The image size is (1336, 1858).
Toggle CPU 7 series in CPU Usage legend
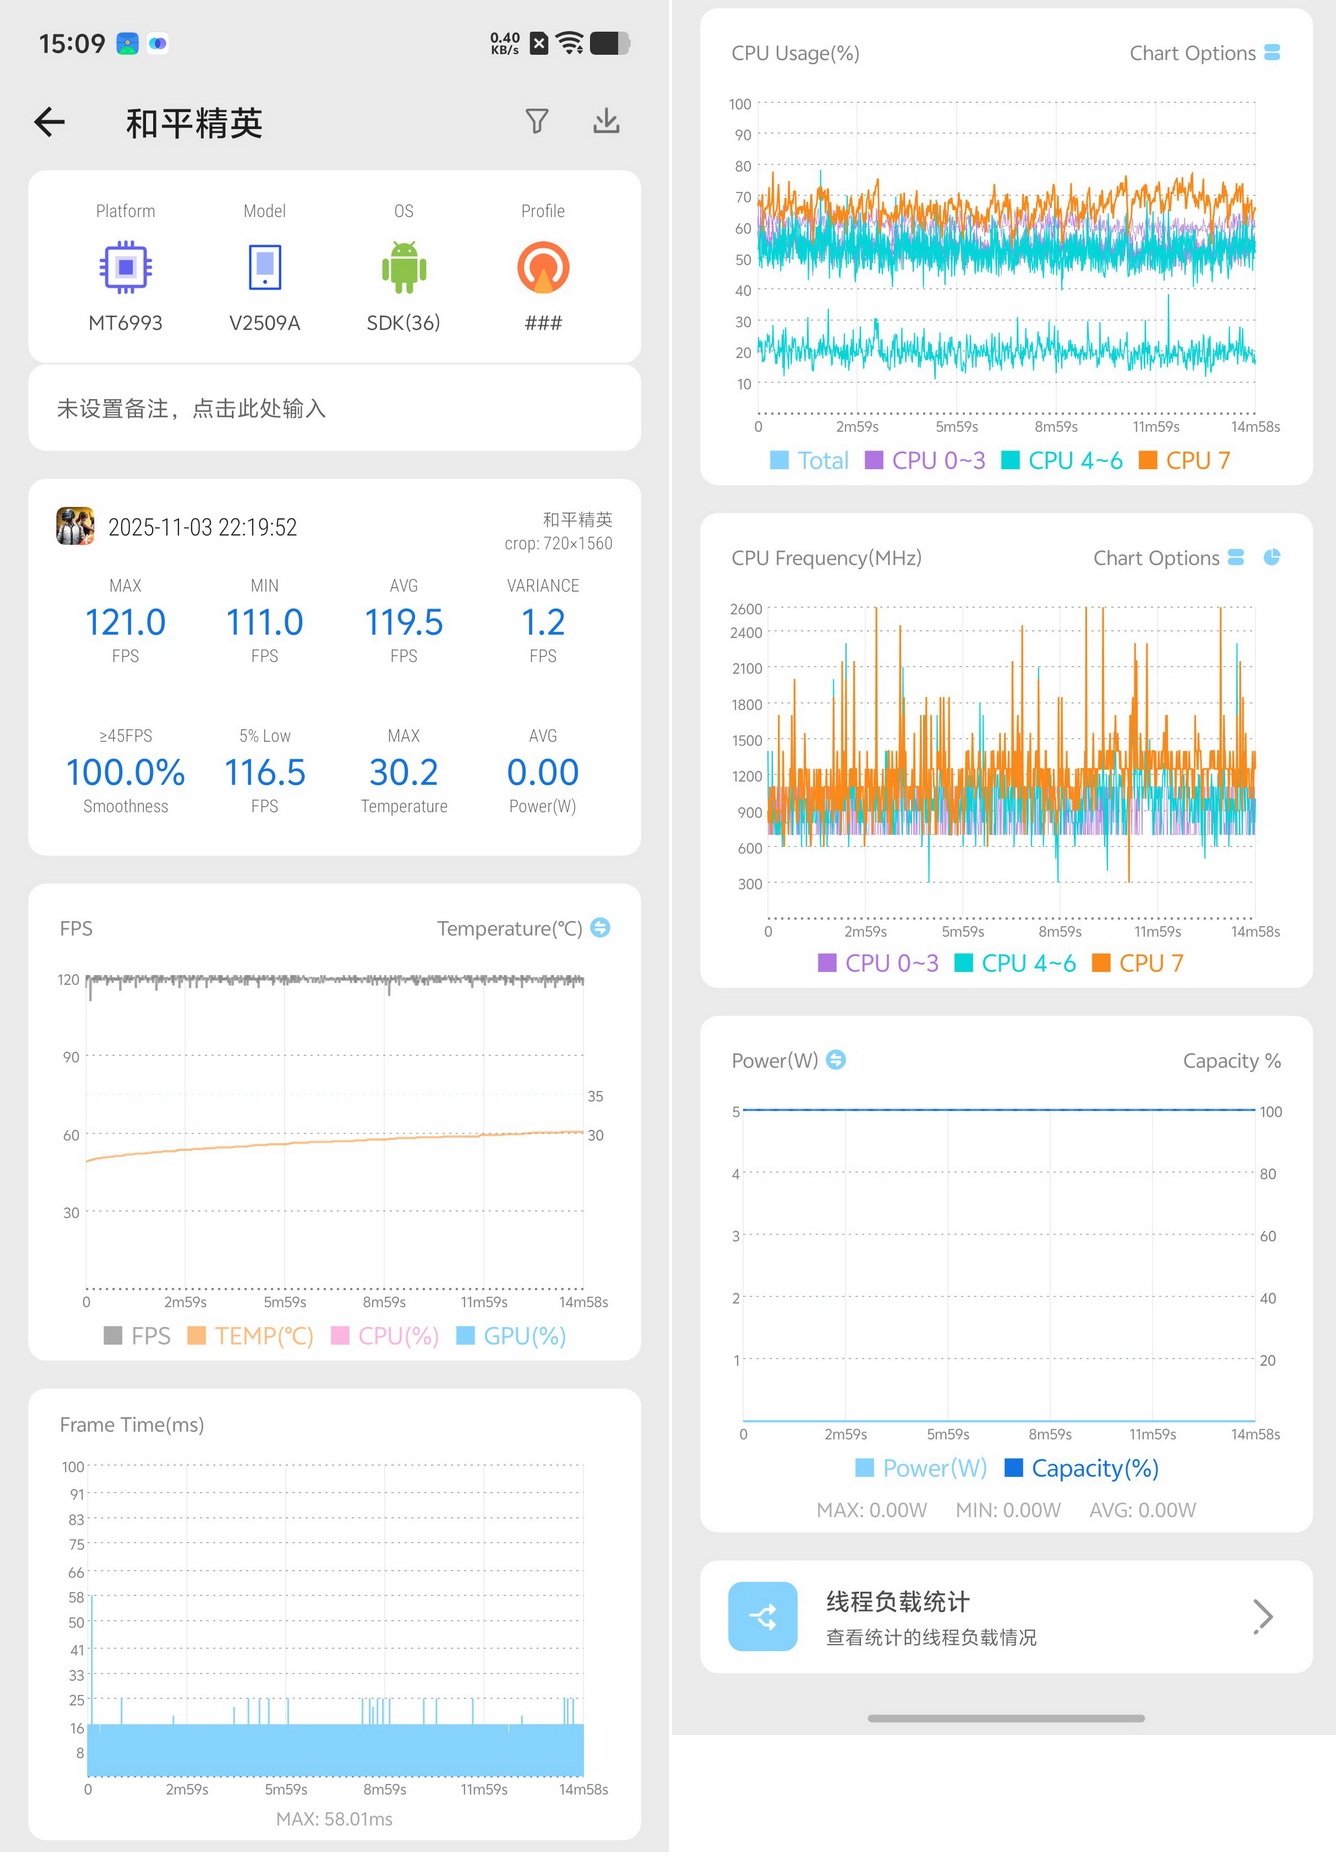(x=1185, y=460)
